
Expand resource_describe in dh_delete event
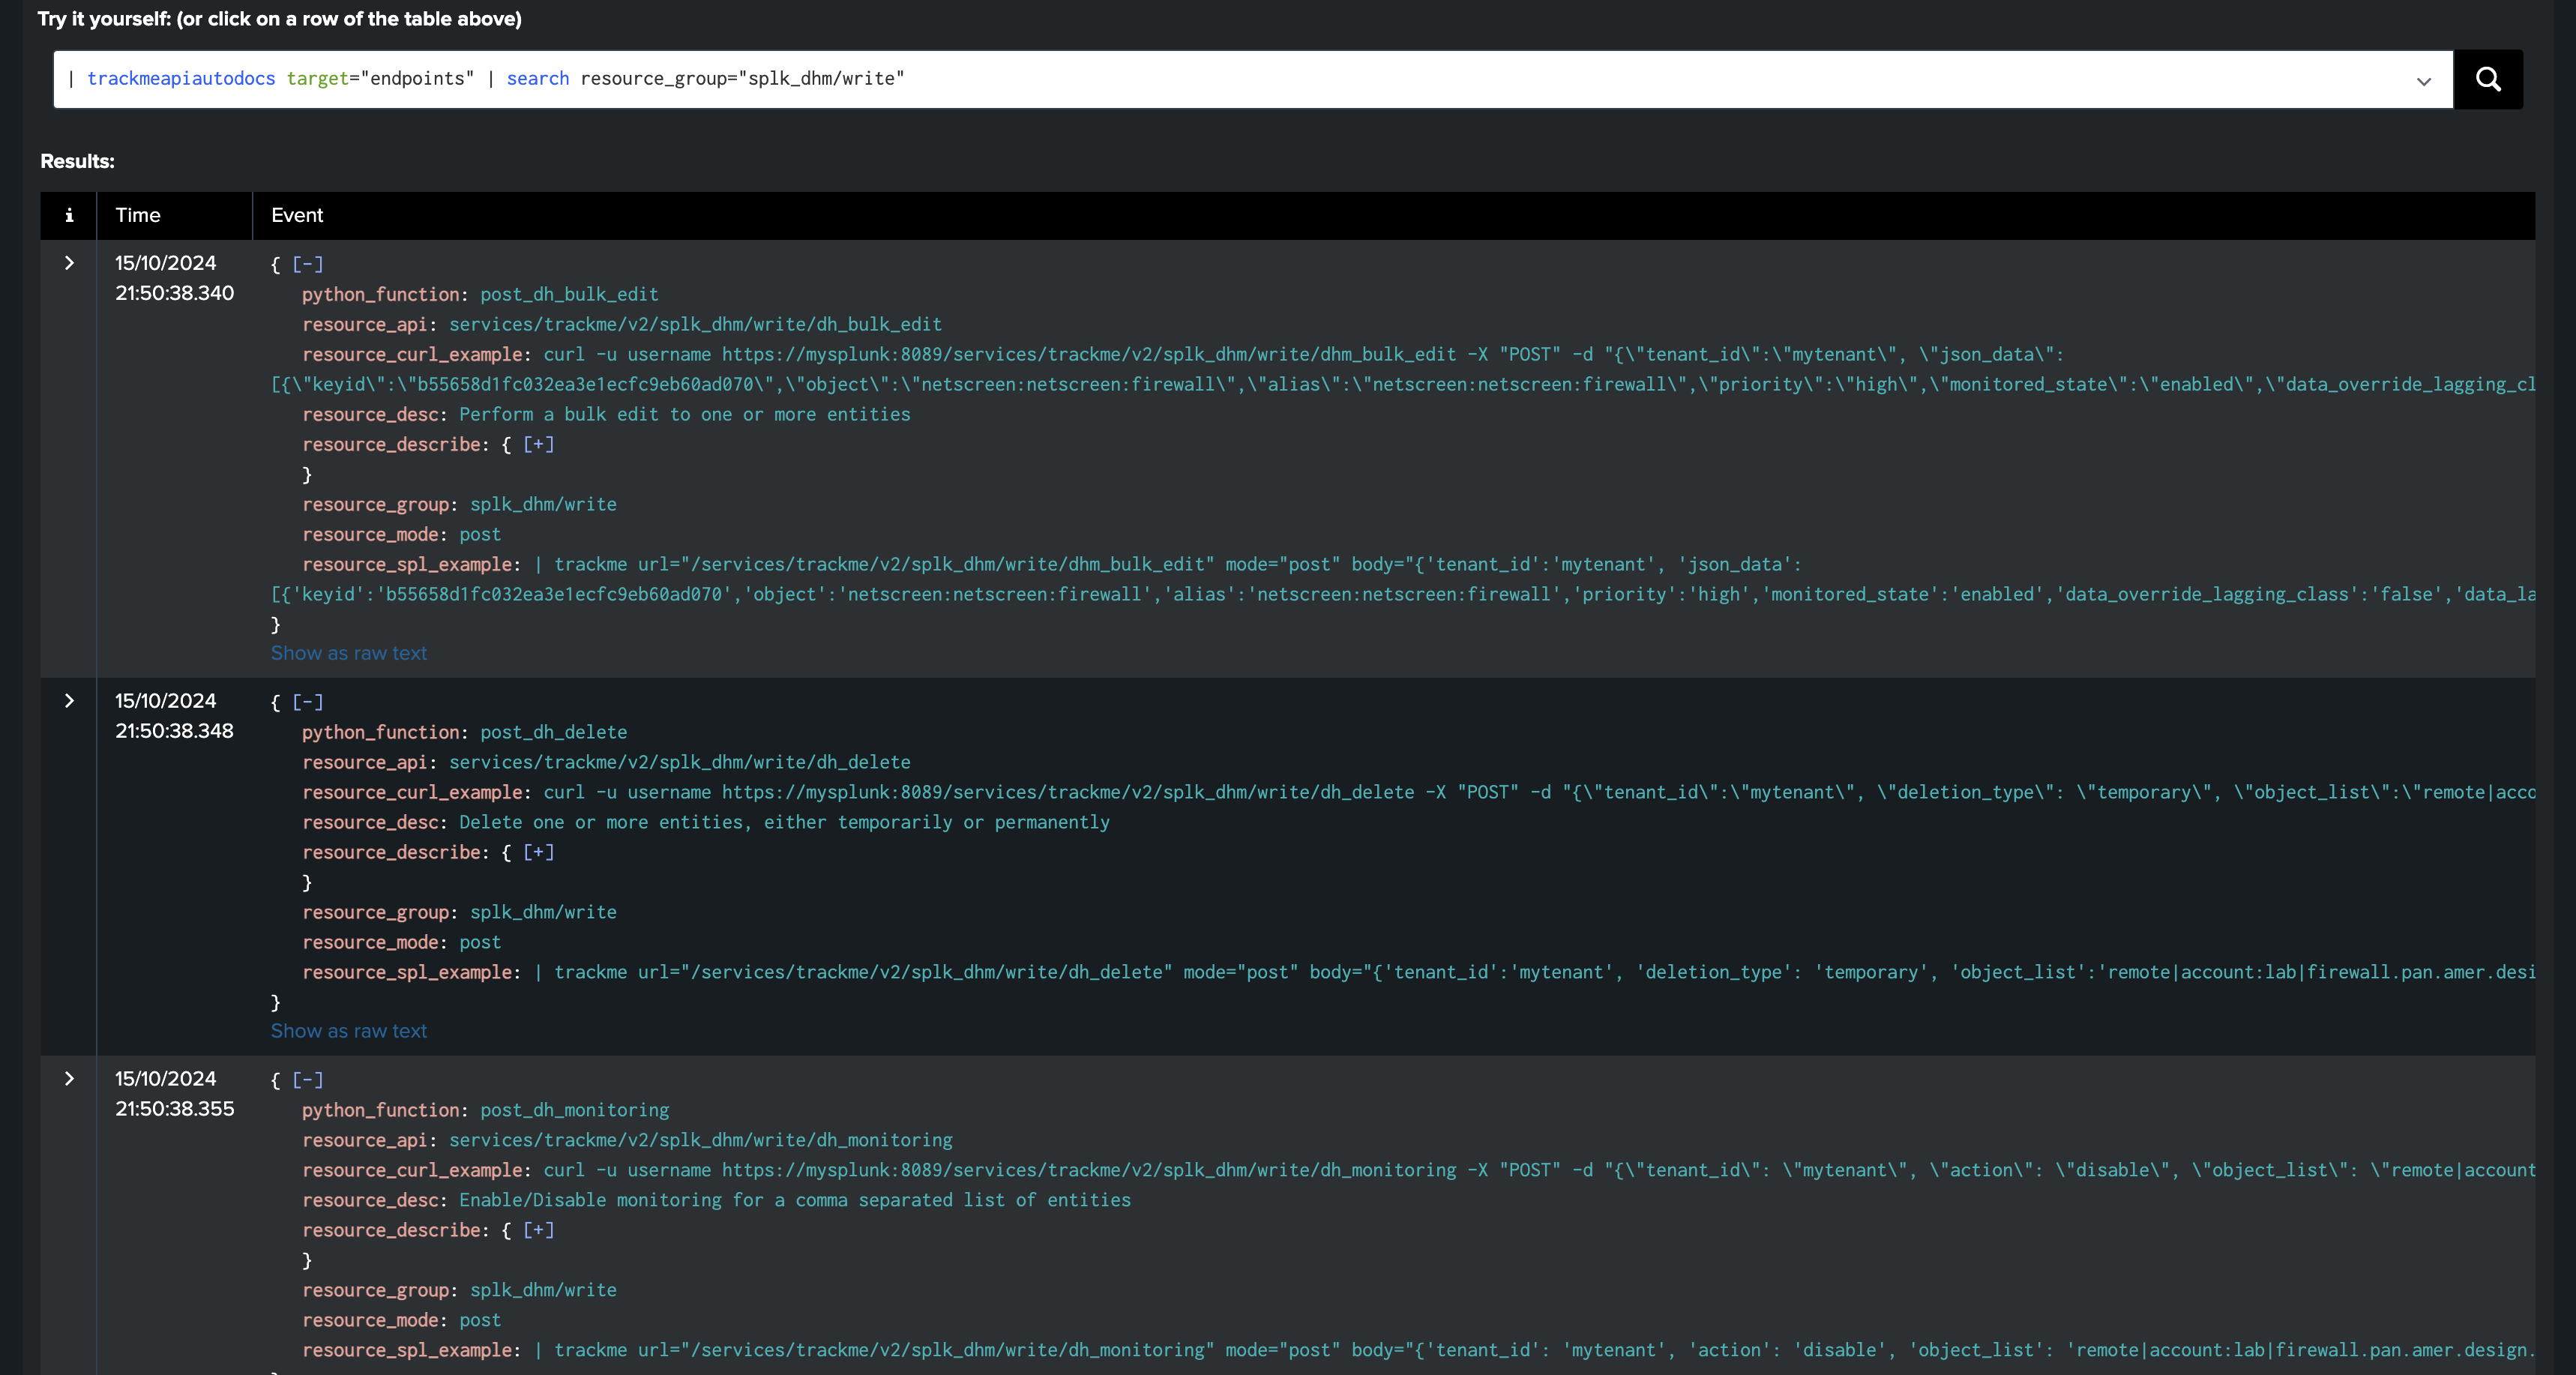click(x=538, y=853)
